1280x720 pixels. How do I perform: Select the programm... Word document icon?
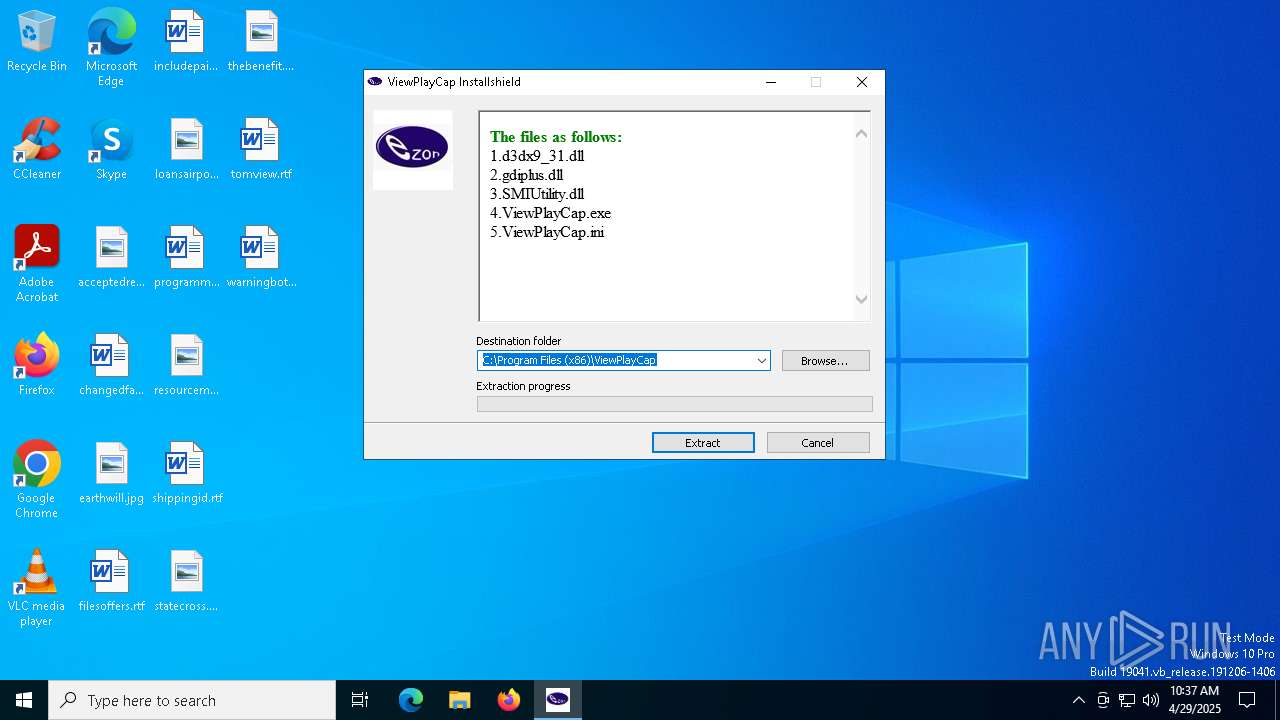point(186,258)
